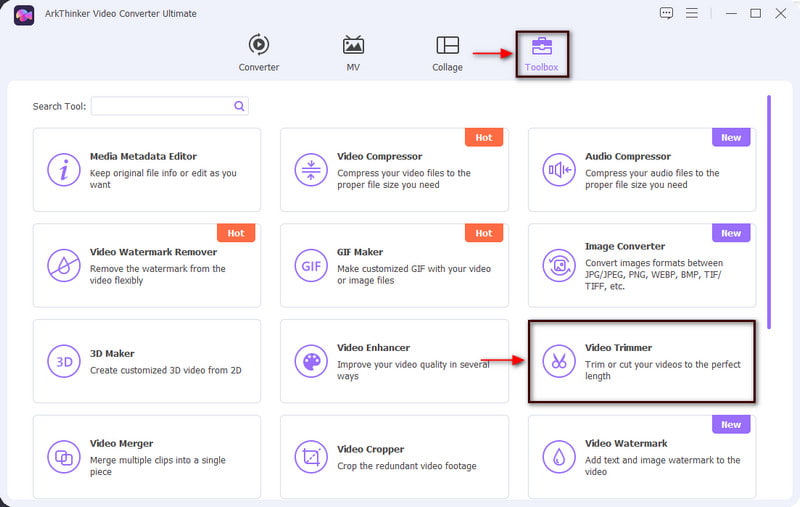The width and height of the screenshot is (800, 507).
Task: Click the Video Watermark droplet icon
Action: click(559, 457)
